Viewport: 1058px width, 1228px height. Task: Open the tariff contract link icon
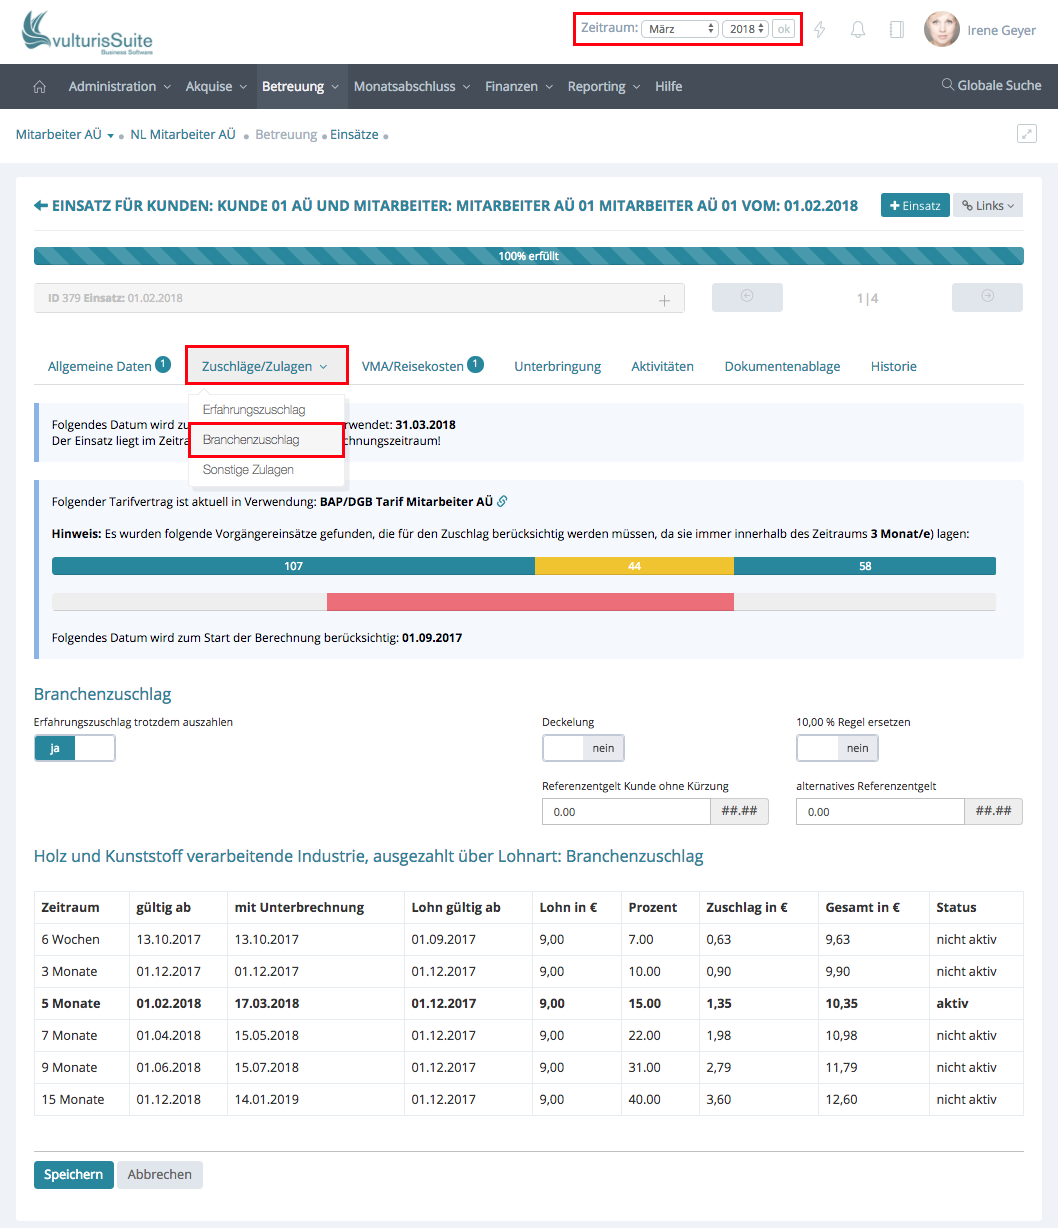pos(502,501)
